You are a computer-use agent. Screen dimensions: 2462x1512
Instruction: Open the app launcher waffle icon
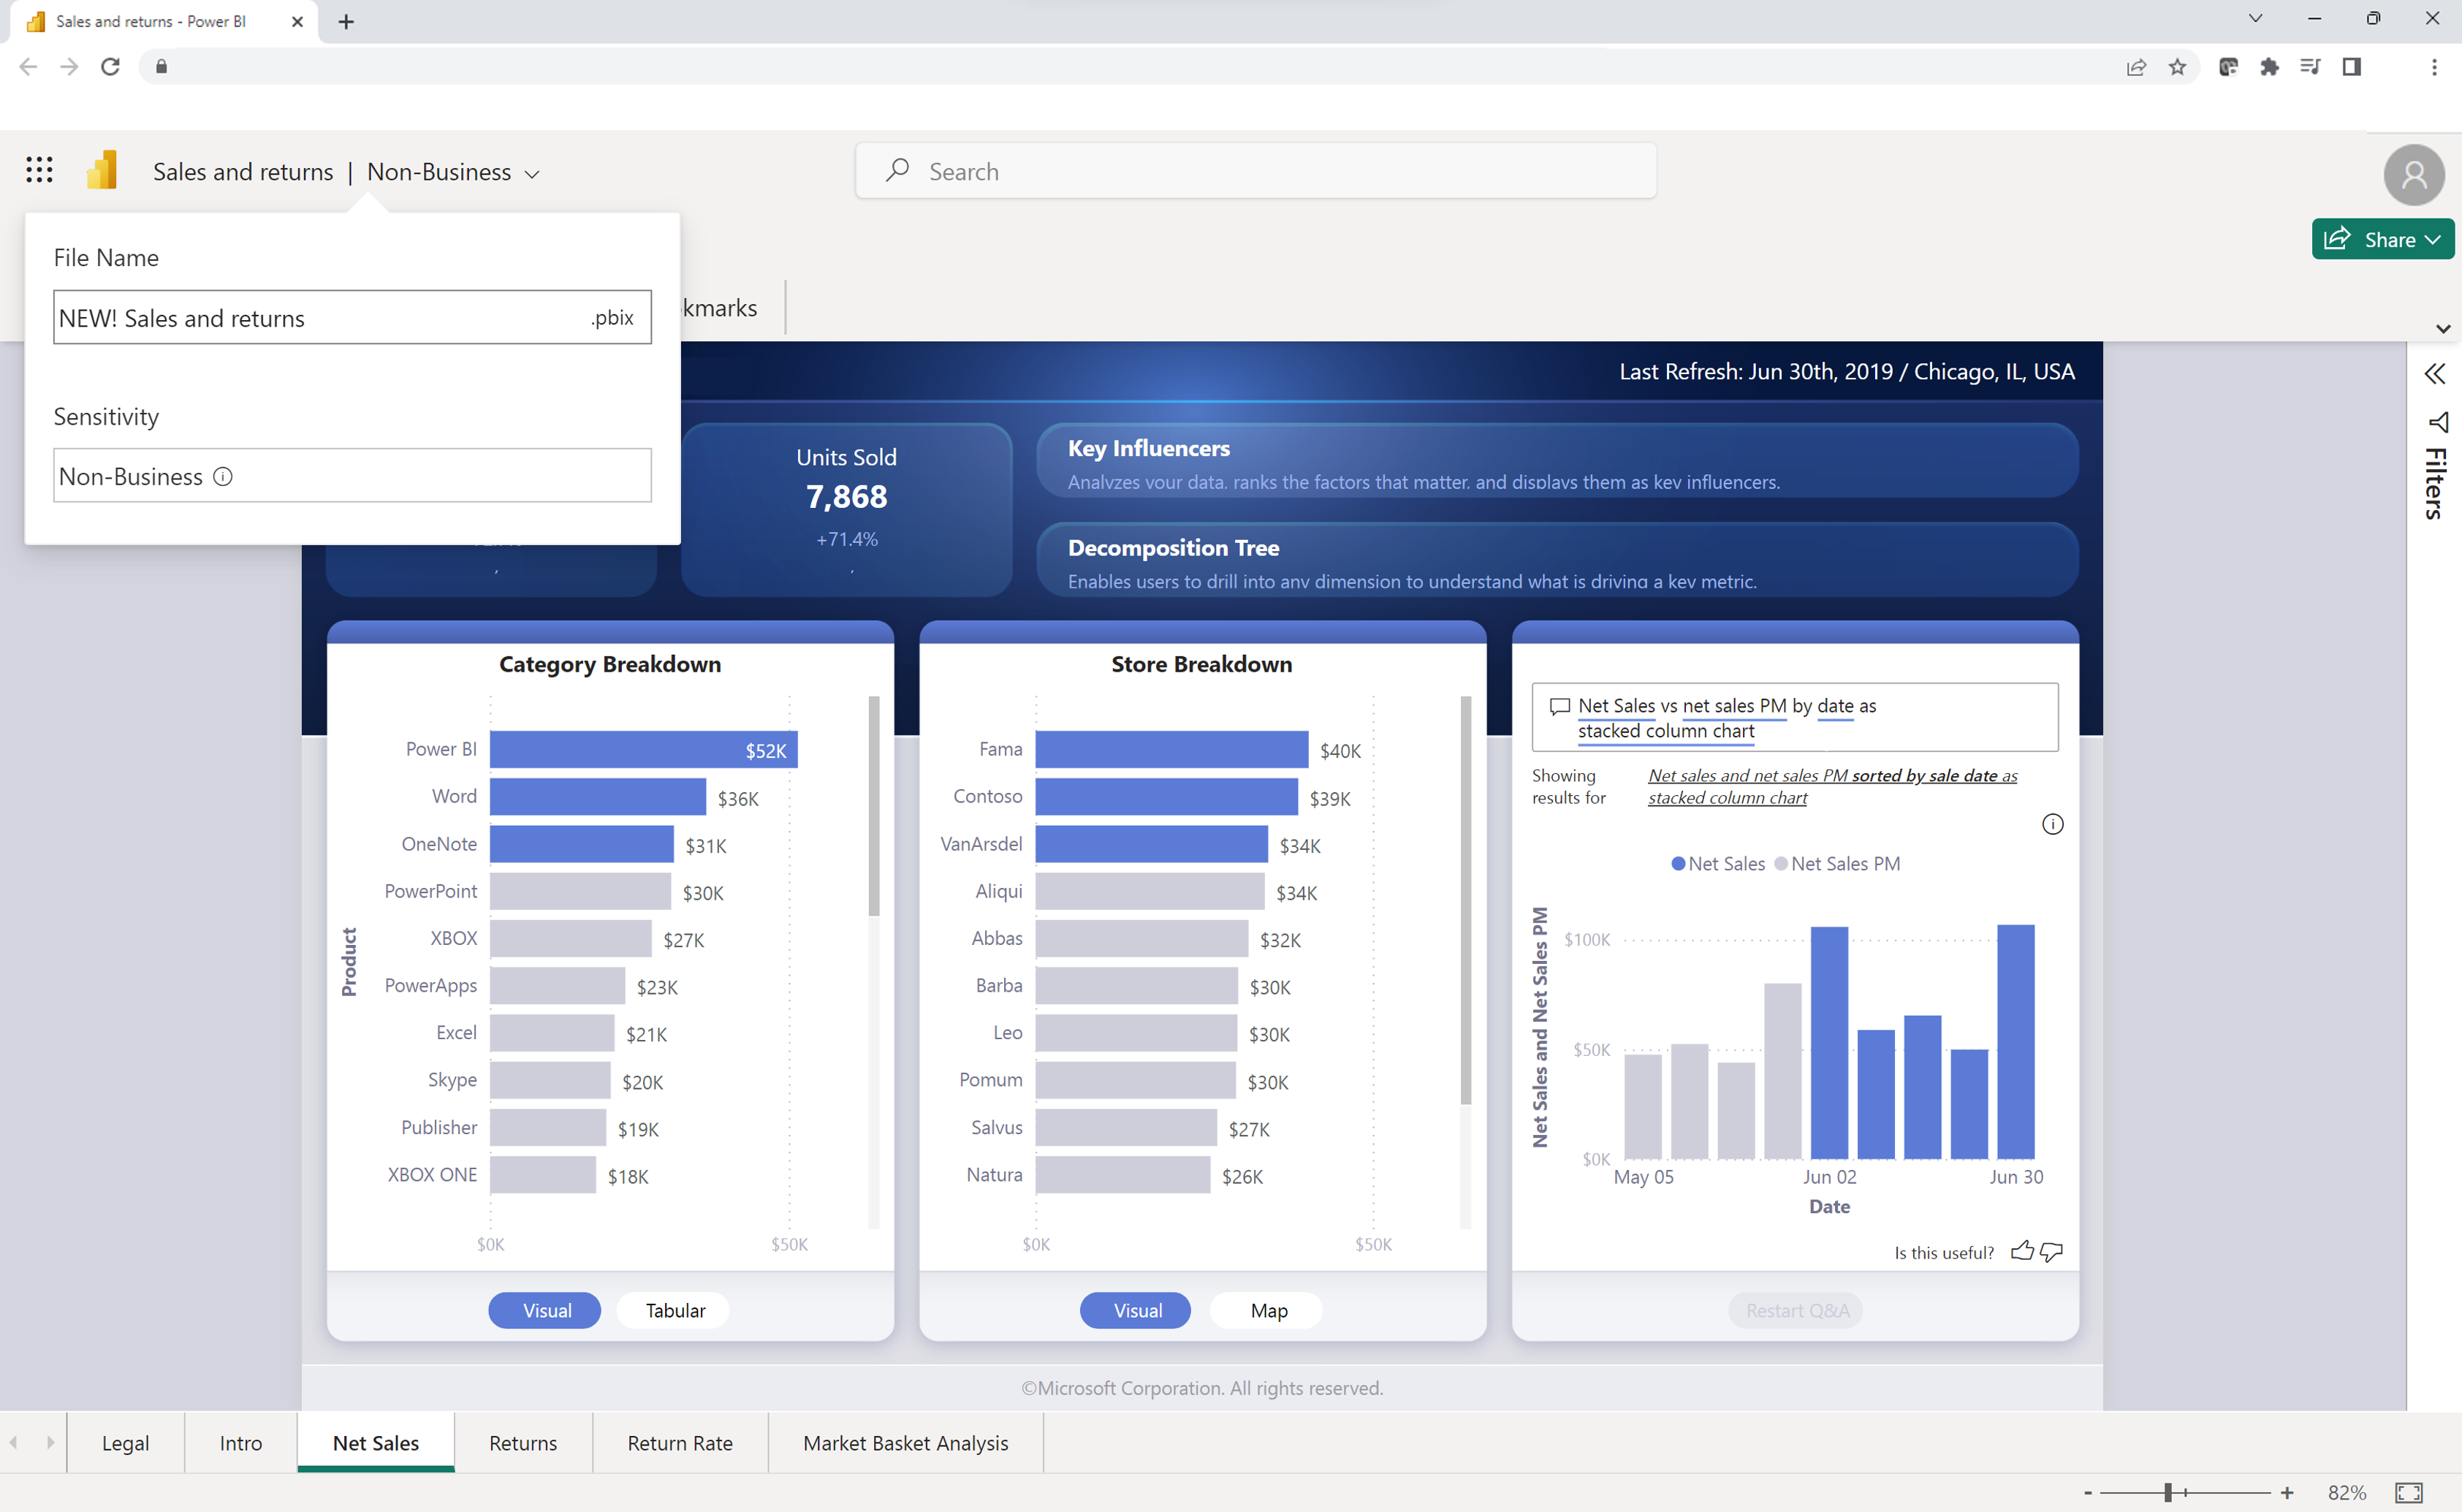pos(39,170)
